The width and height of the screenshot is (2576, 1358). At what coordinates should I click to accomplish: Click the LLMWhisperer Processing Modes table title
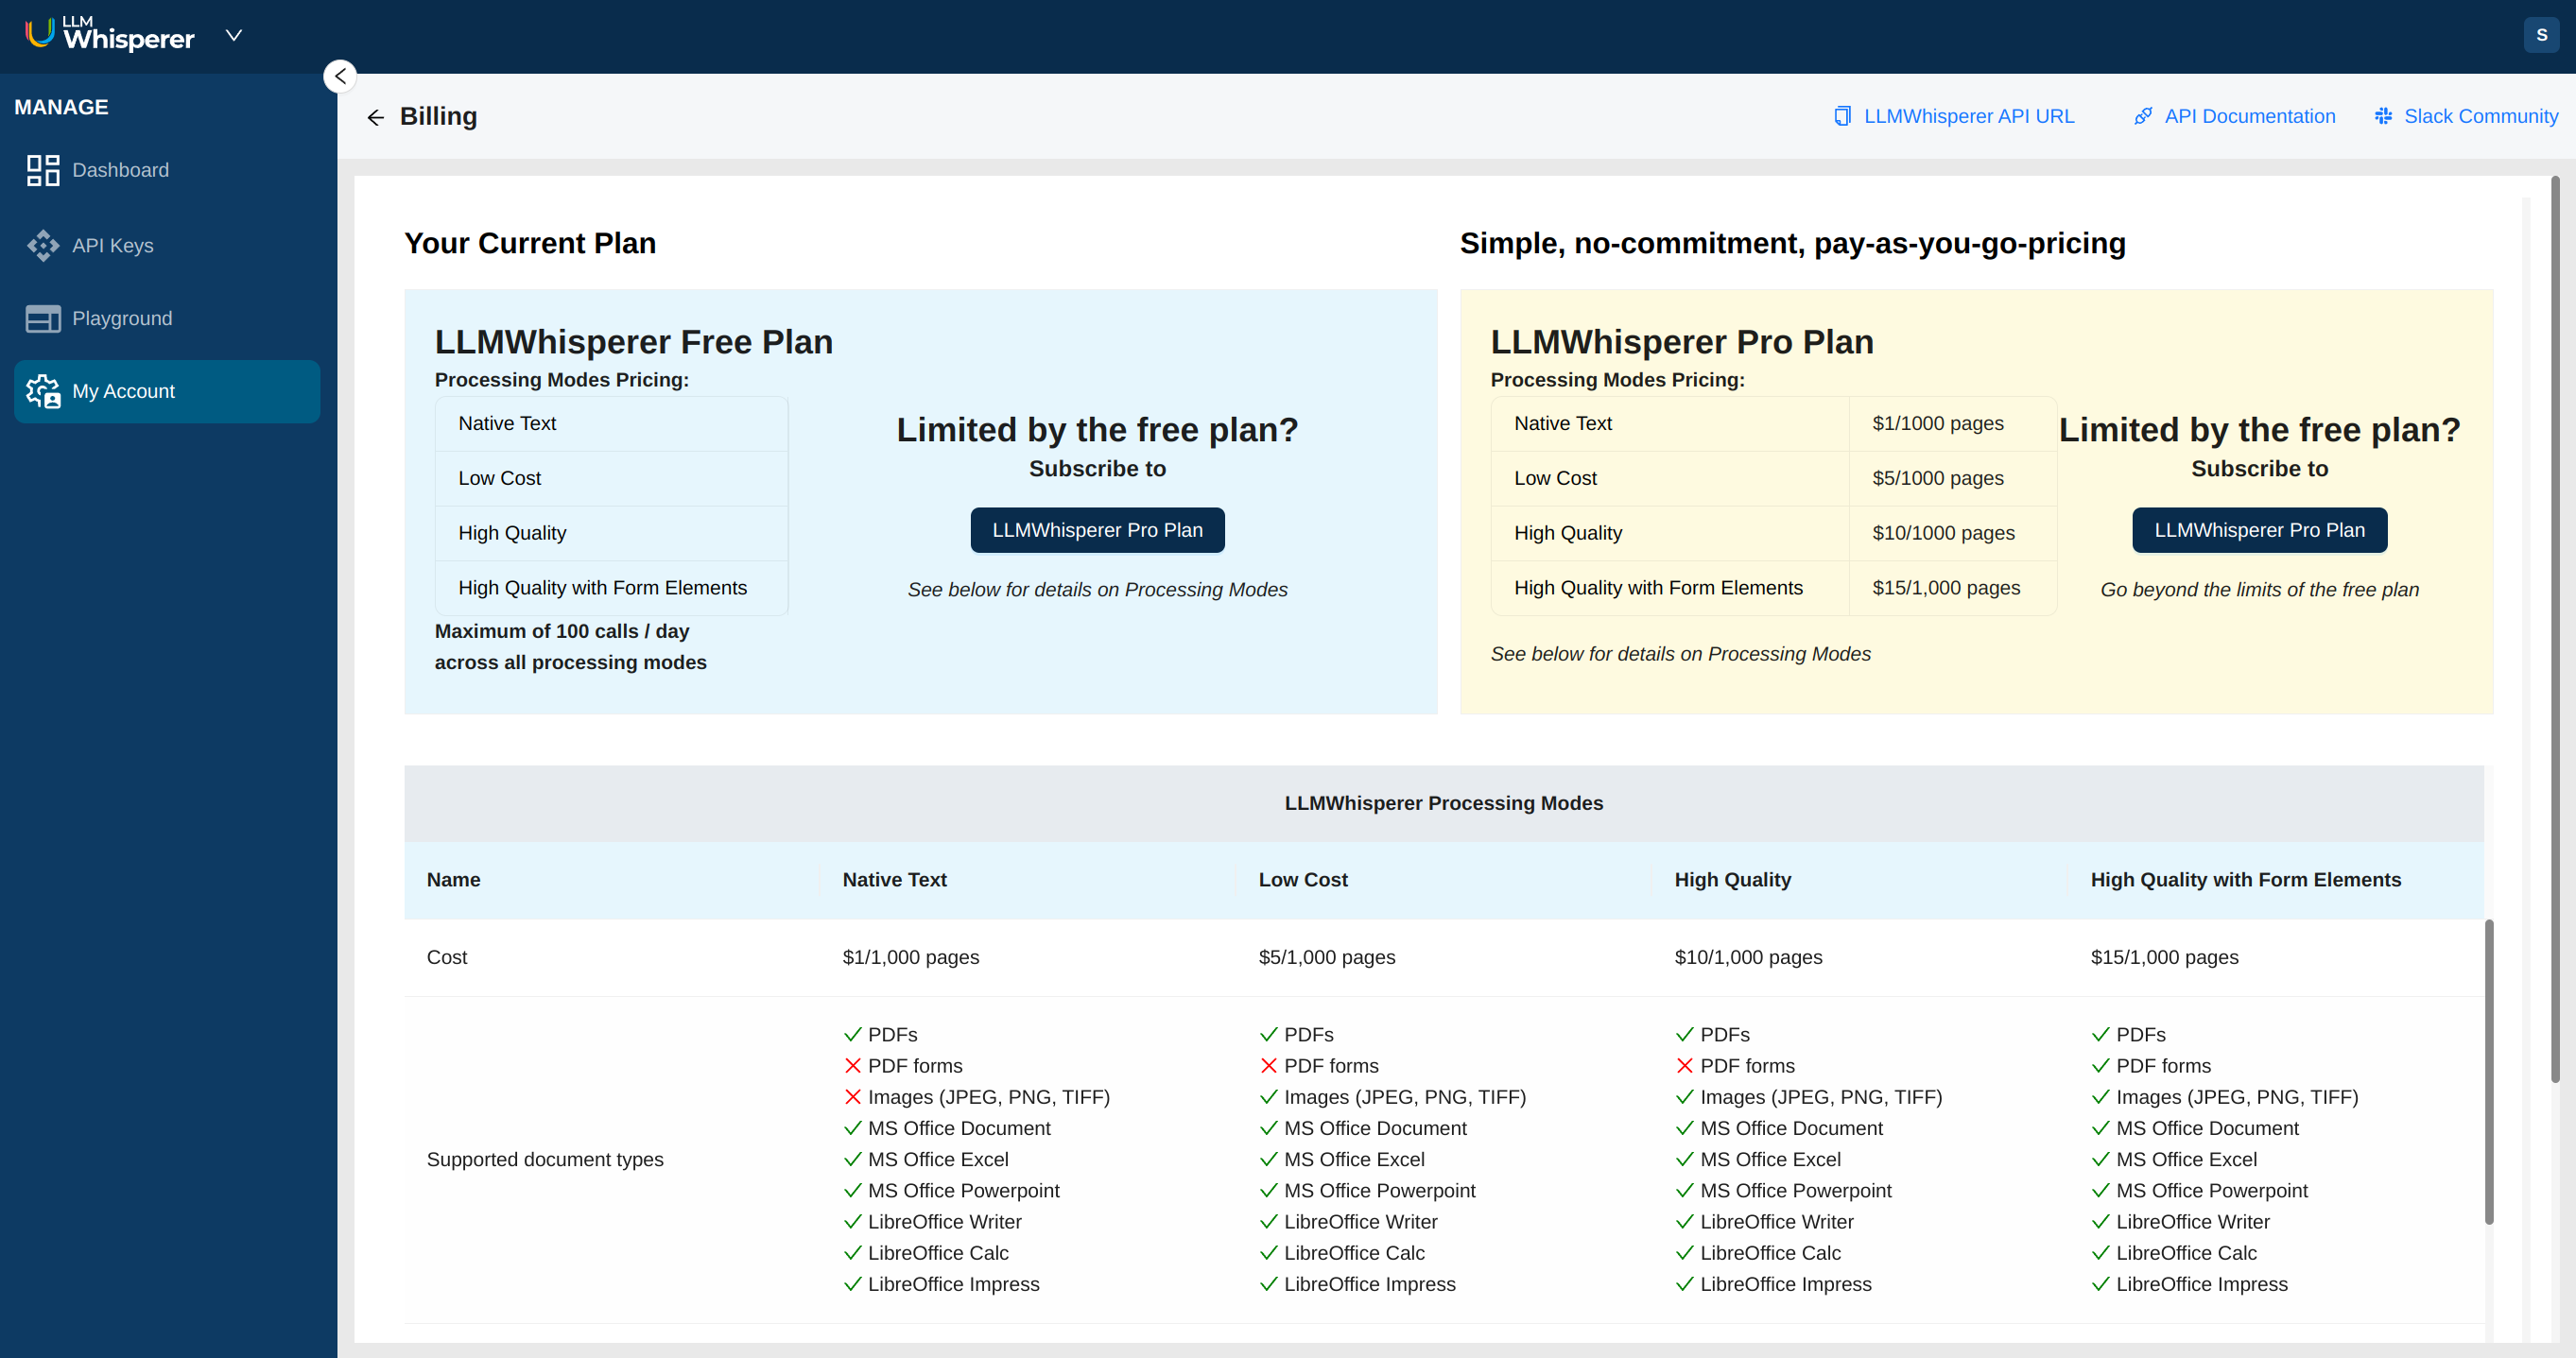pos(1443,803)
